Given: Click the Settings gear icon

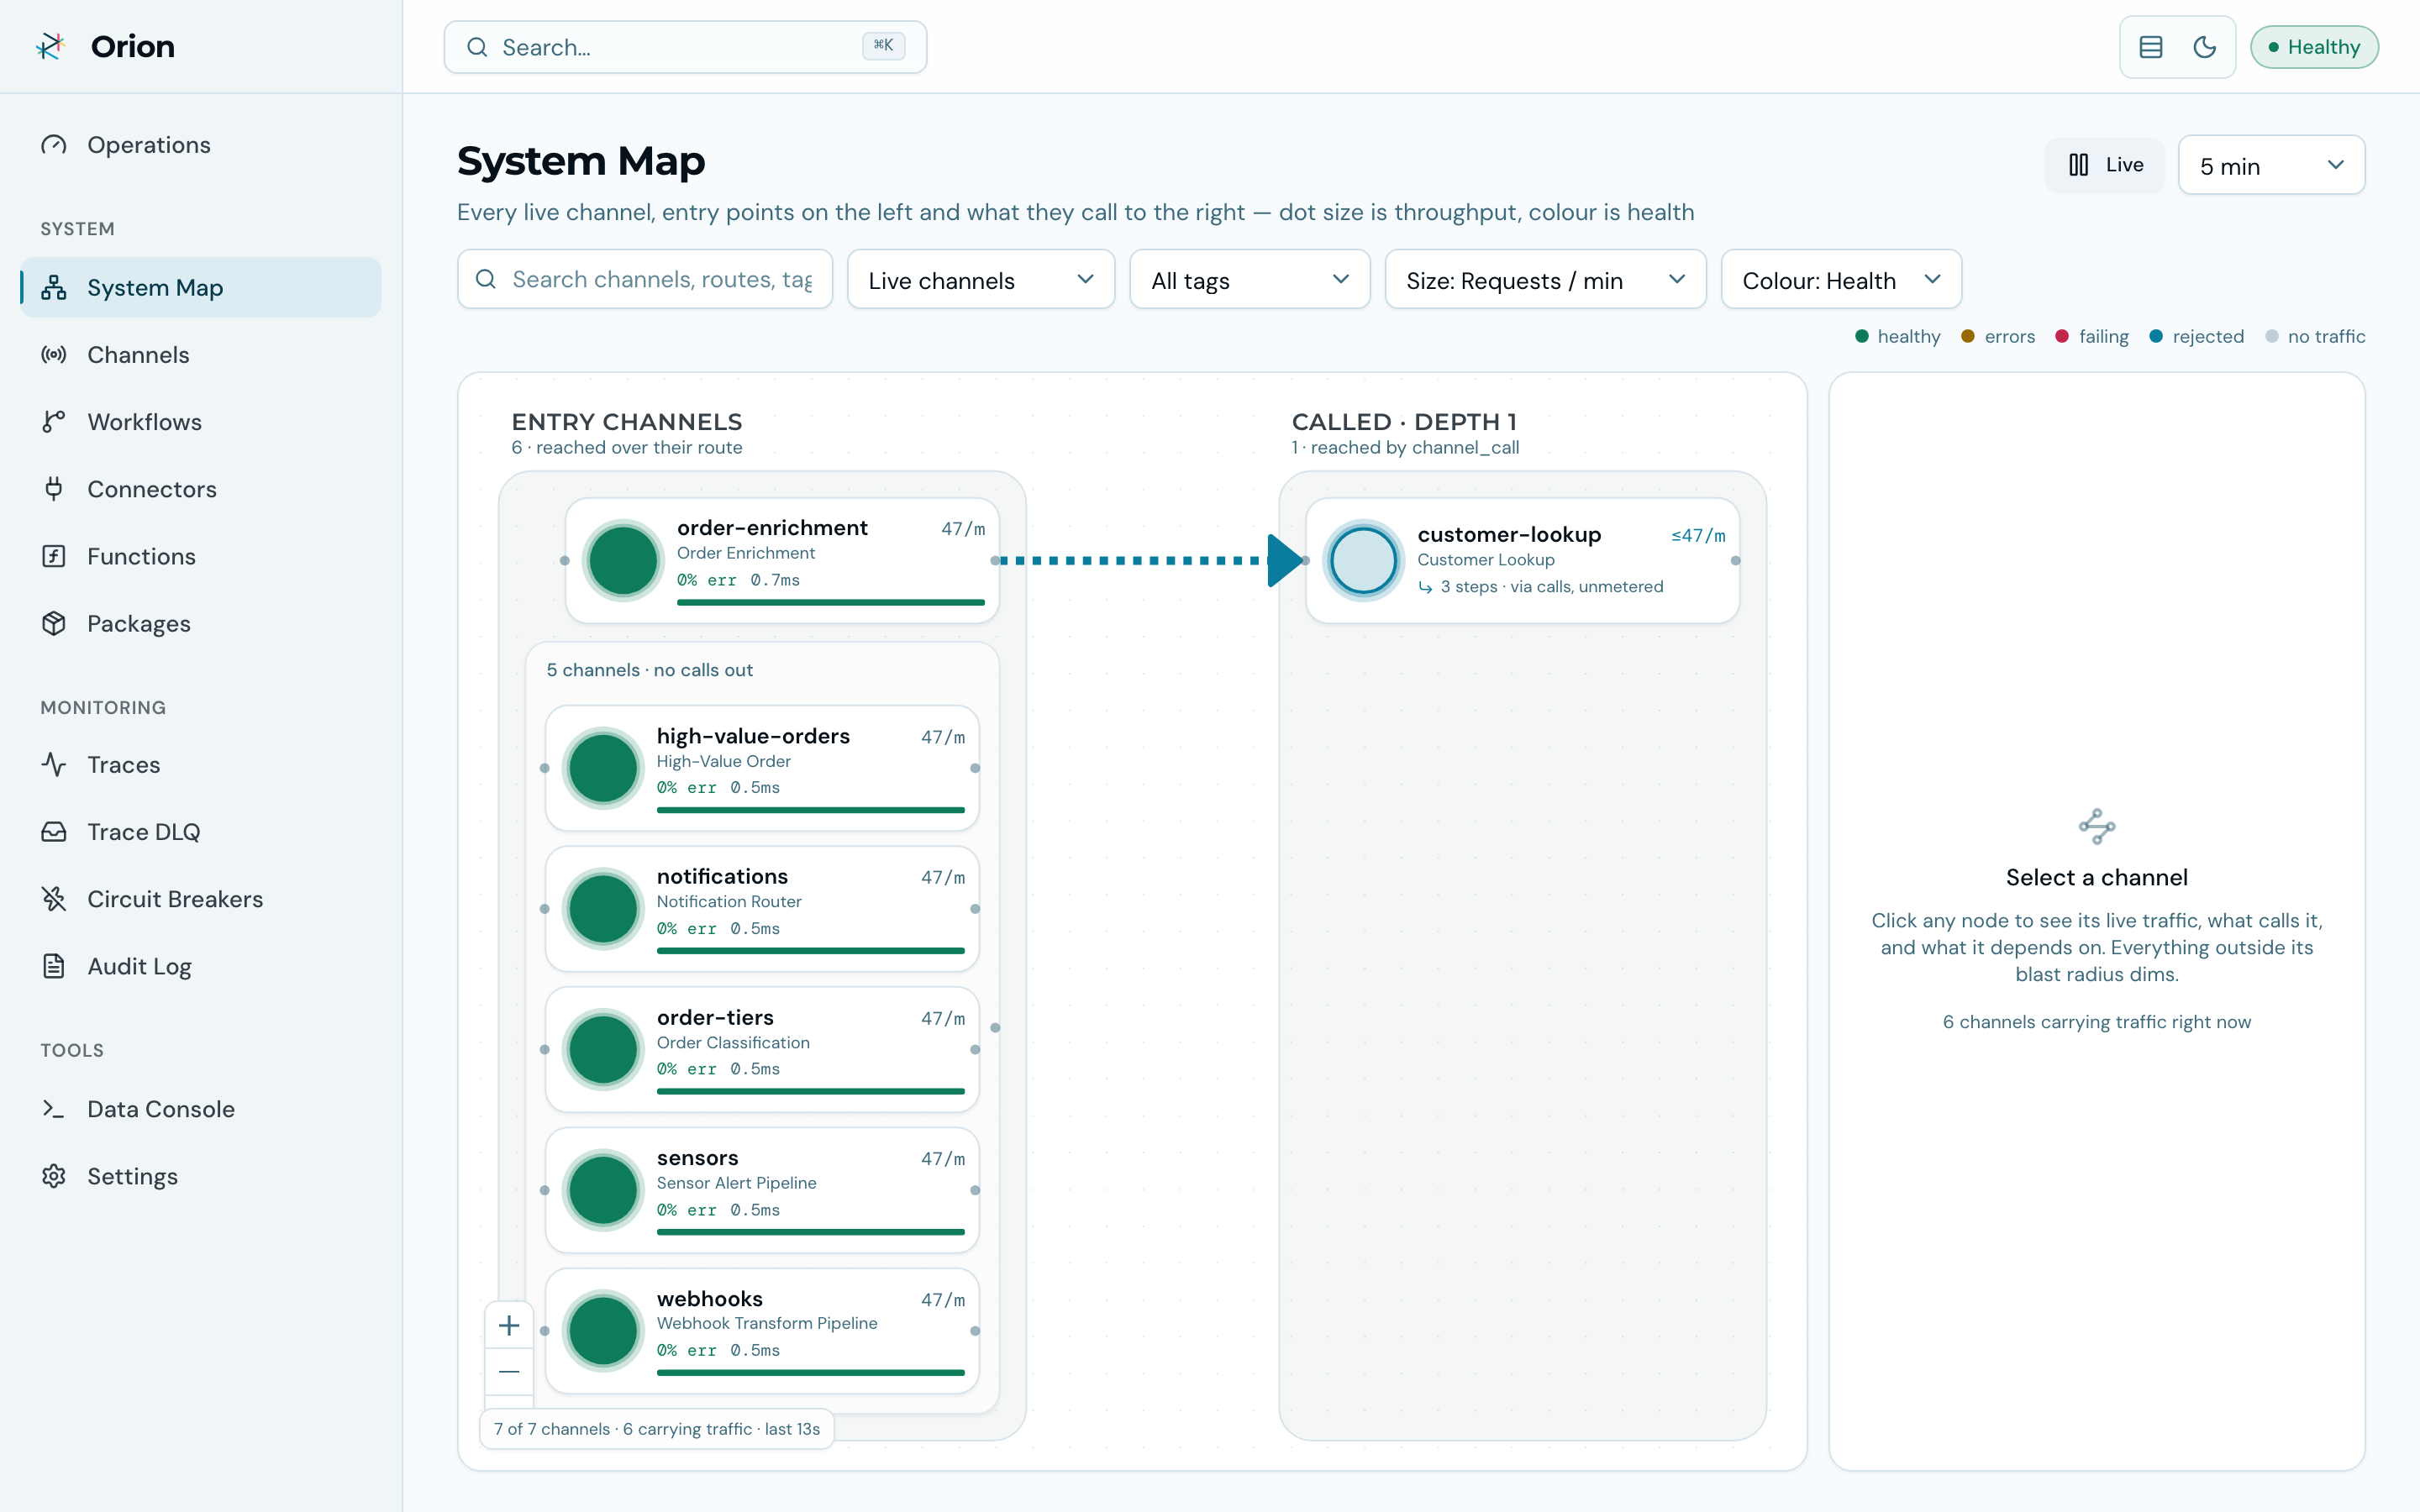Looking at the screenshot, I should point(54,1176).
